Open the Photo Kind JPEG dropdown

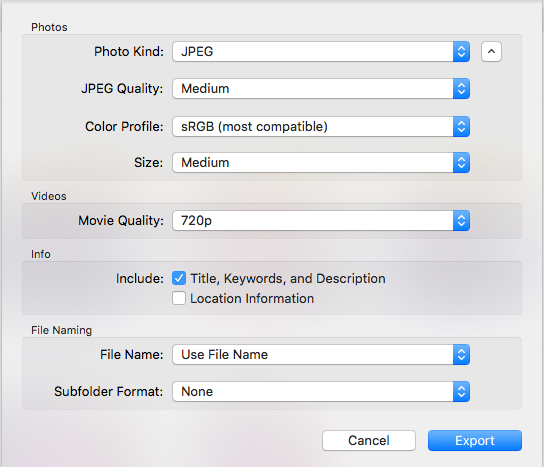pos(321,52)
